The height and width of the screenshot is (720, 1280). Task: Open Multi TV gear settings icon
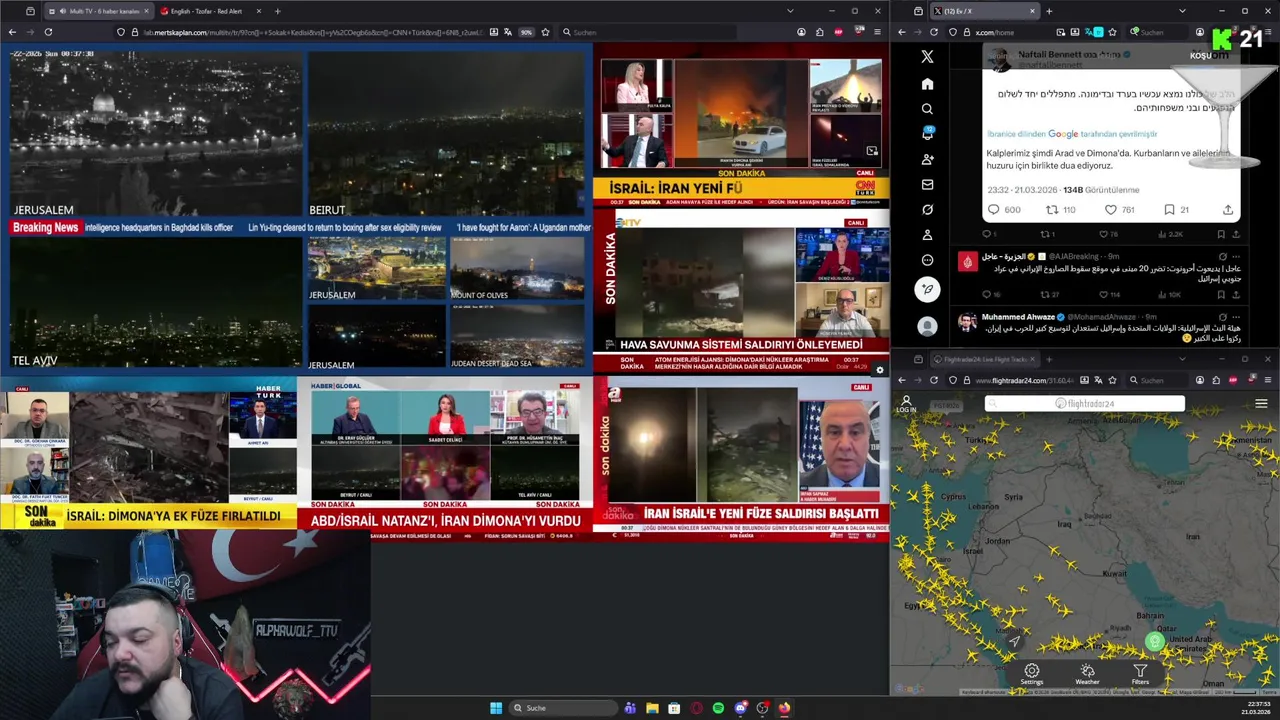point(880,370)
